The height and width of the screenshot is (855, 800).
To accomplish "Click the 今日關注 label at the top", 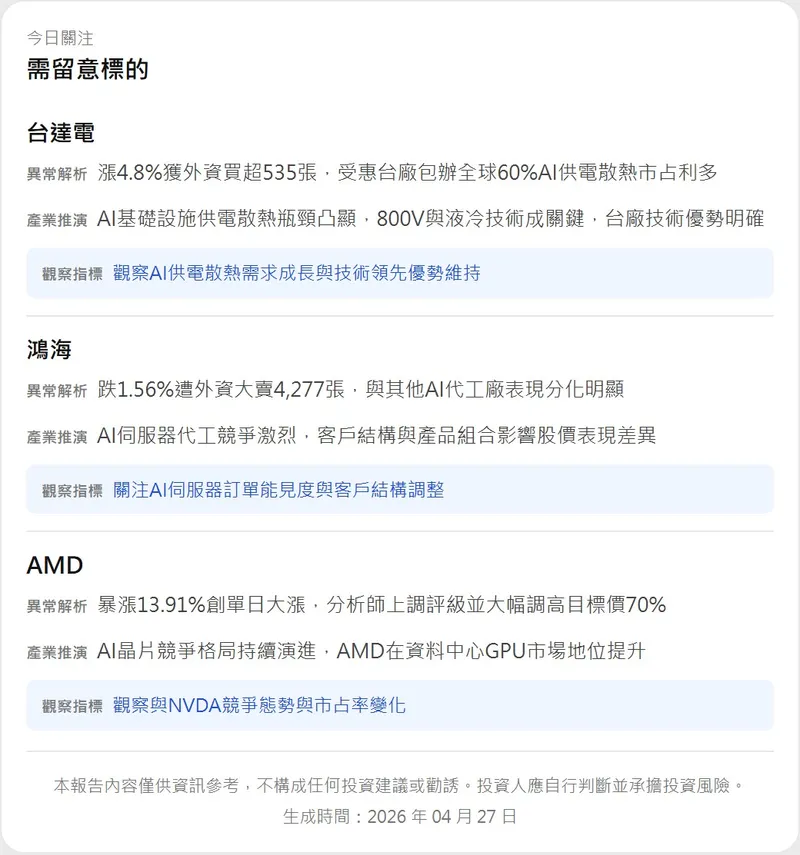I will [59, 38].
